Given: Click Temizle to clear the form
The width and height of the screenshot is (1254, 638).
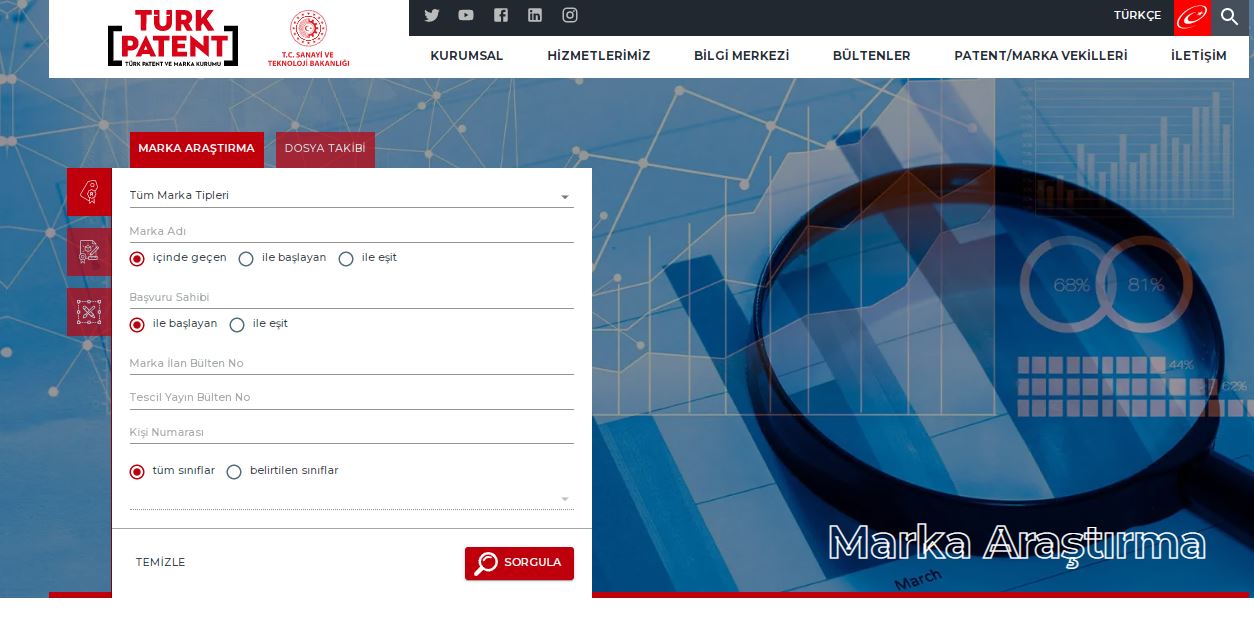Looking at the screenshot, I should click(160, 562).
